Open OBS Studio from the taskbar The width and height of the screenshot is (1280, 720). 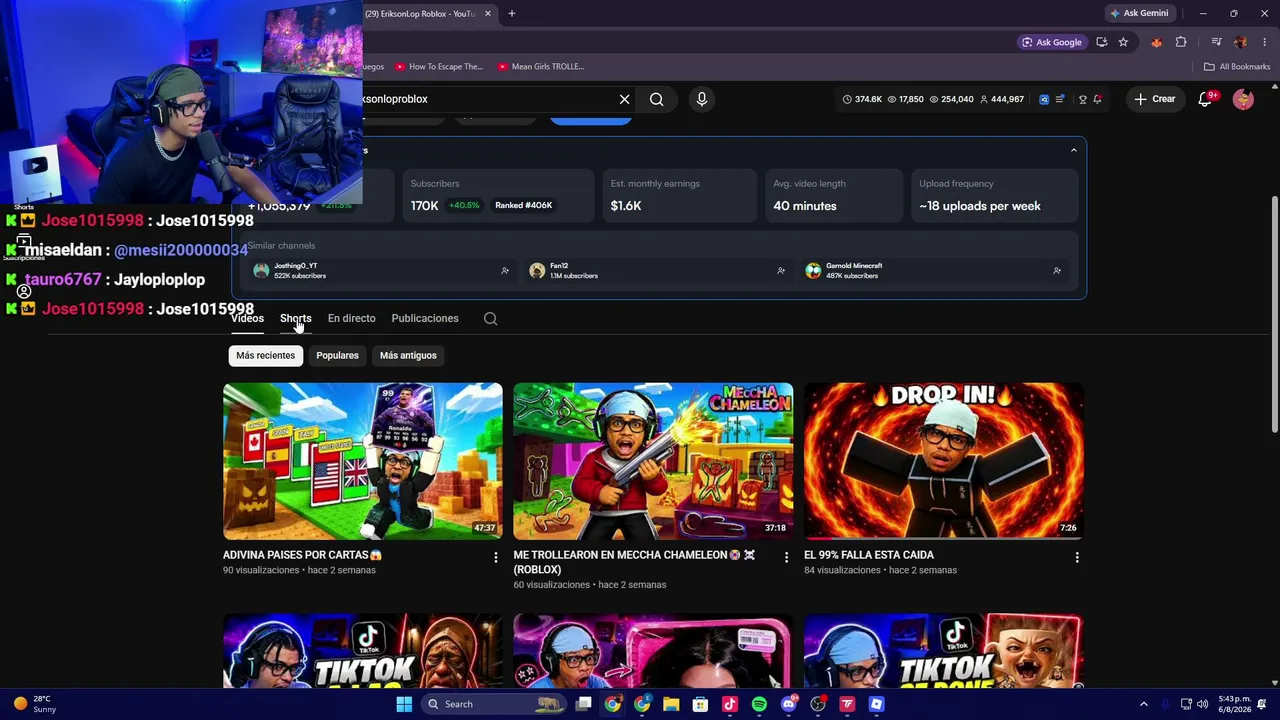(x=818, y=704)
